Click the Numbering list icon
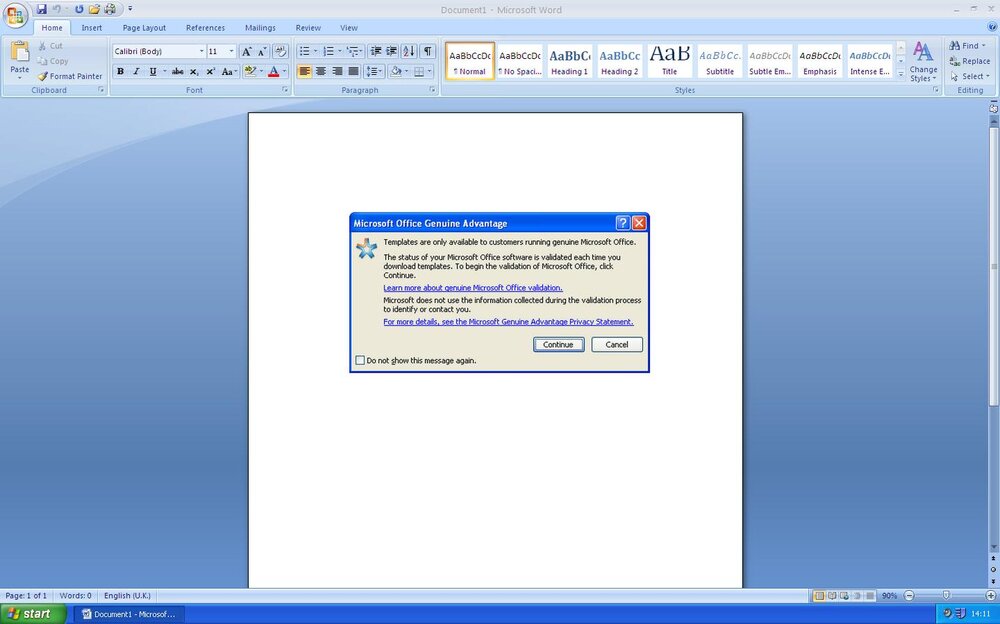The image size is (1000, 624). [x=328, y=52]
